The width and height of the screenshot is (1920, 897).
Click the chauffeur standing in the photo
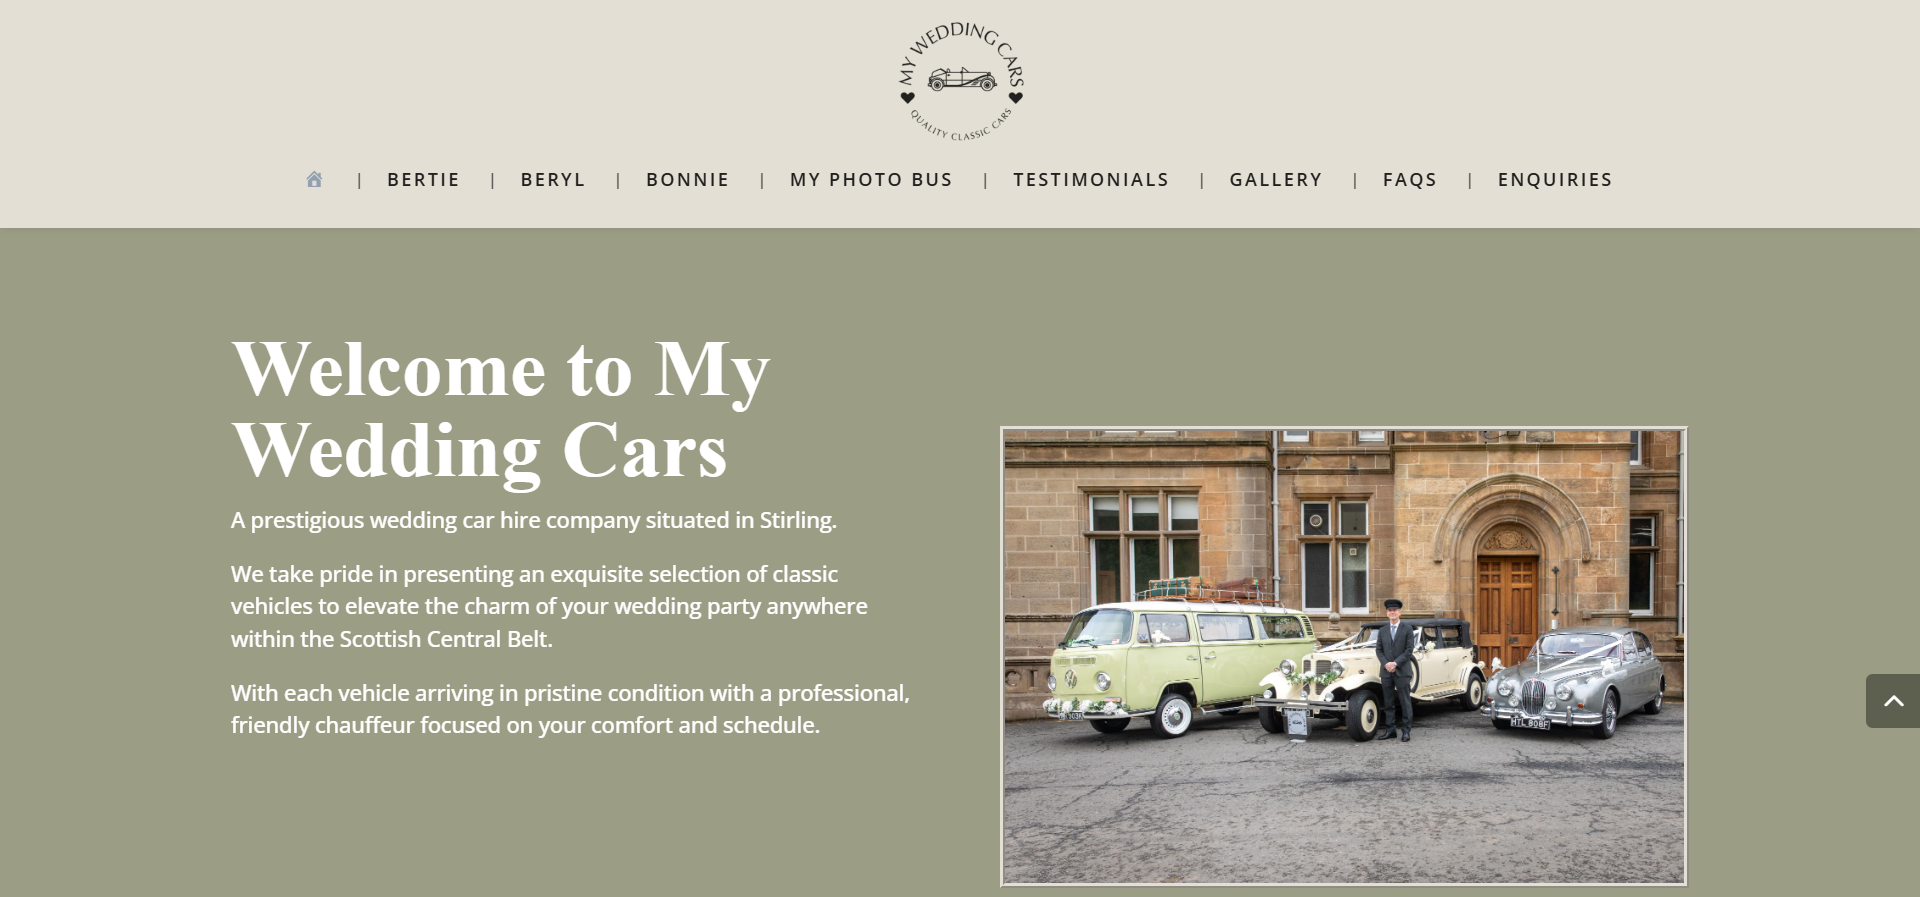(1395, 670)
